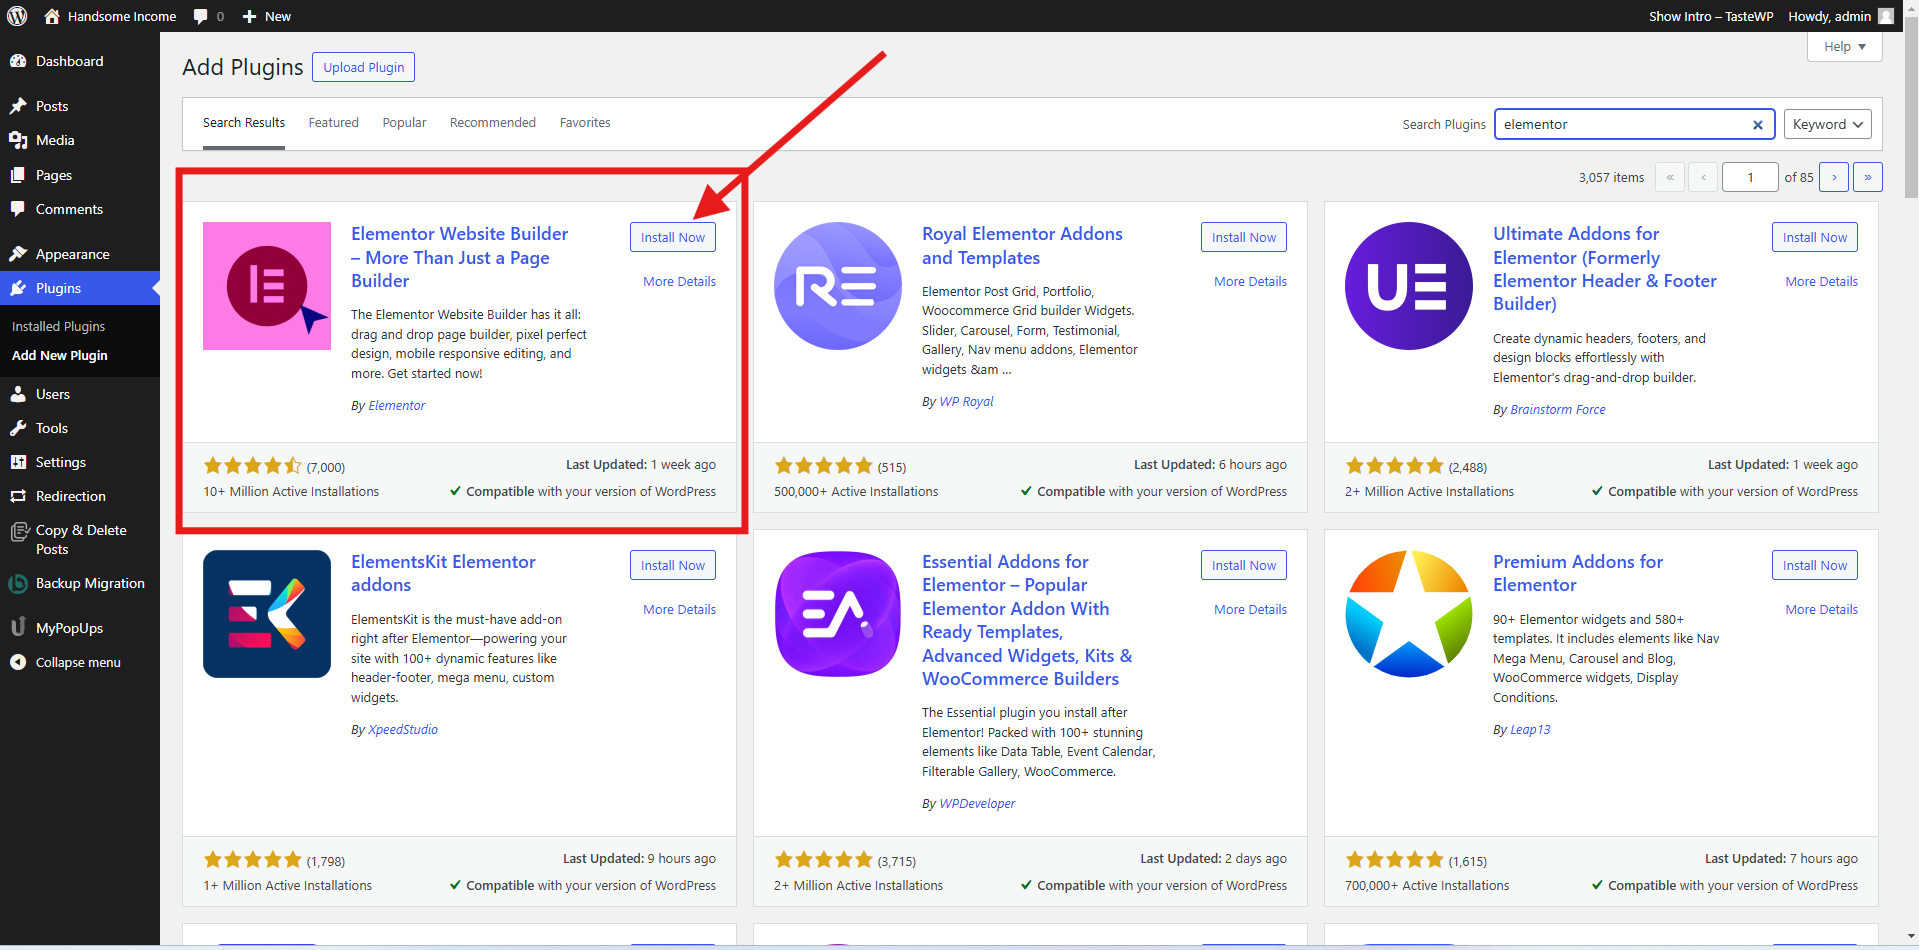The width and height of the screenshot is (1919, 950).
Task: Open More Details for Elementor Website Builder
Action: [680, 282]
